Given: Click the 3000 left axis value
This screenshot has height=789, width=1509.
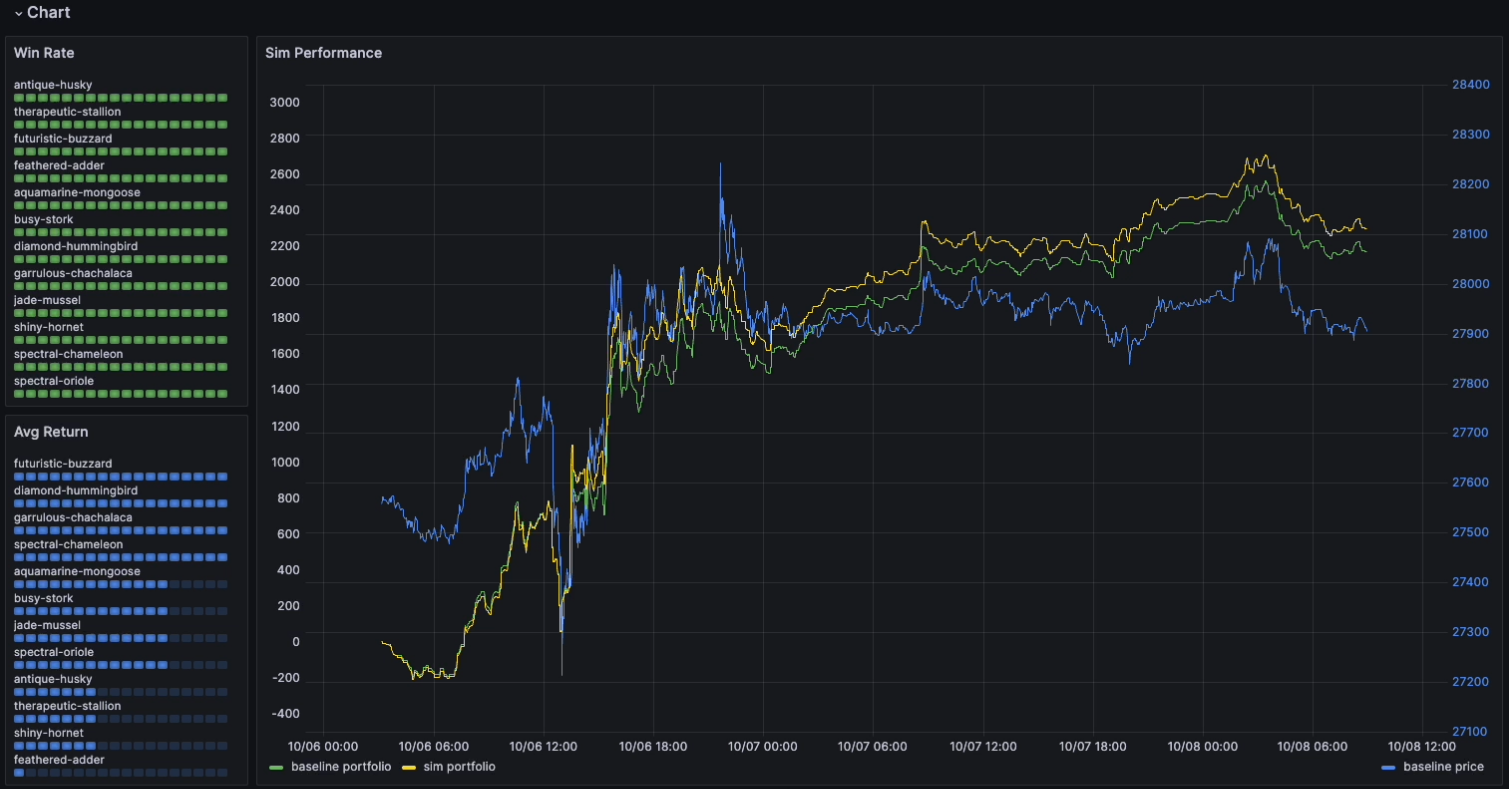Looking at the screenshot, I should coord(284,102).
